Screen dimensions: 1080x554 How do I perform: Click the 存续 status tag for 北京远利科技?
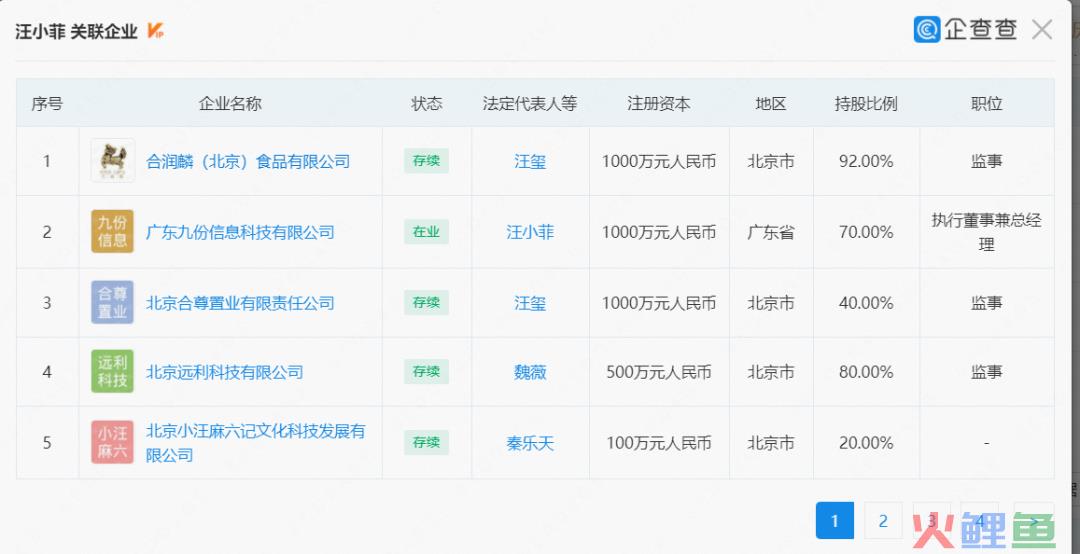(x=426, y=371)
